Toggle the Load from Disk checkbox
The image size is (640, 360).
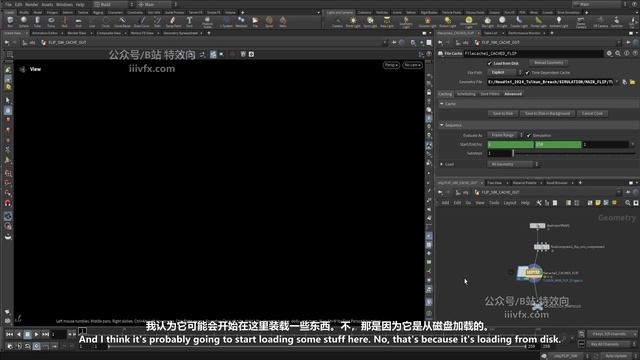coord(489,63)
